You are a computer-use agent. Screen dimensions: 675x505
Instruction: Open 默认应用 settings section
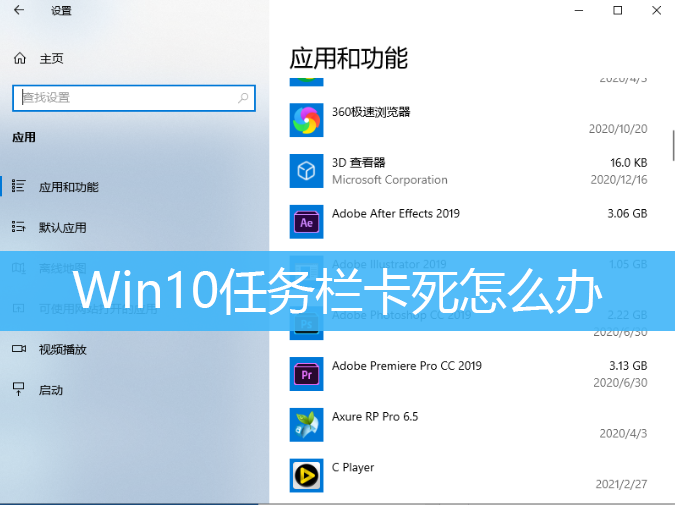coord(62,227)
